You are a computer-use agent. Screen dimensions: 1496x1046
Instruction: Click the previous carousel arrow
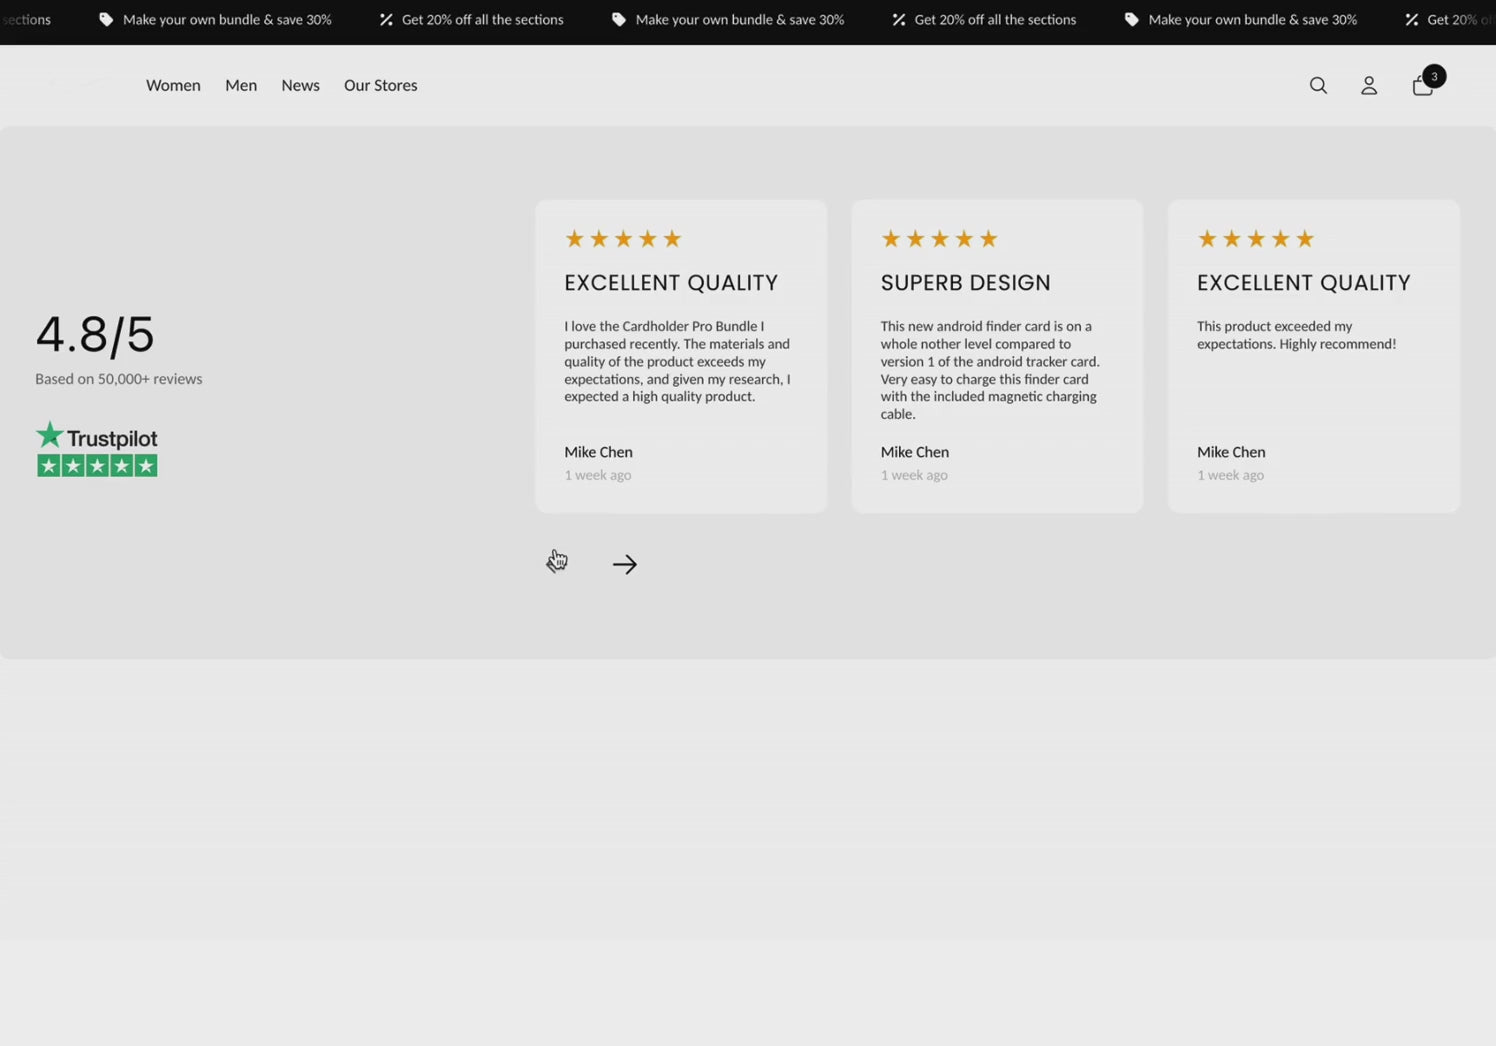pyautogui.click(x=557, y=563)
